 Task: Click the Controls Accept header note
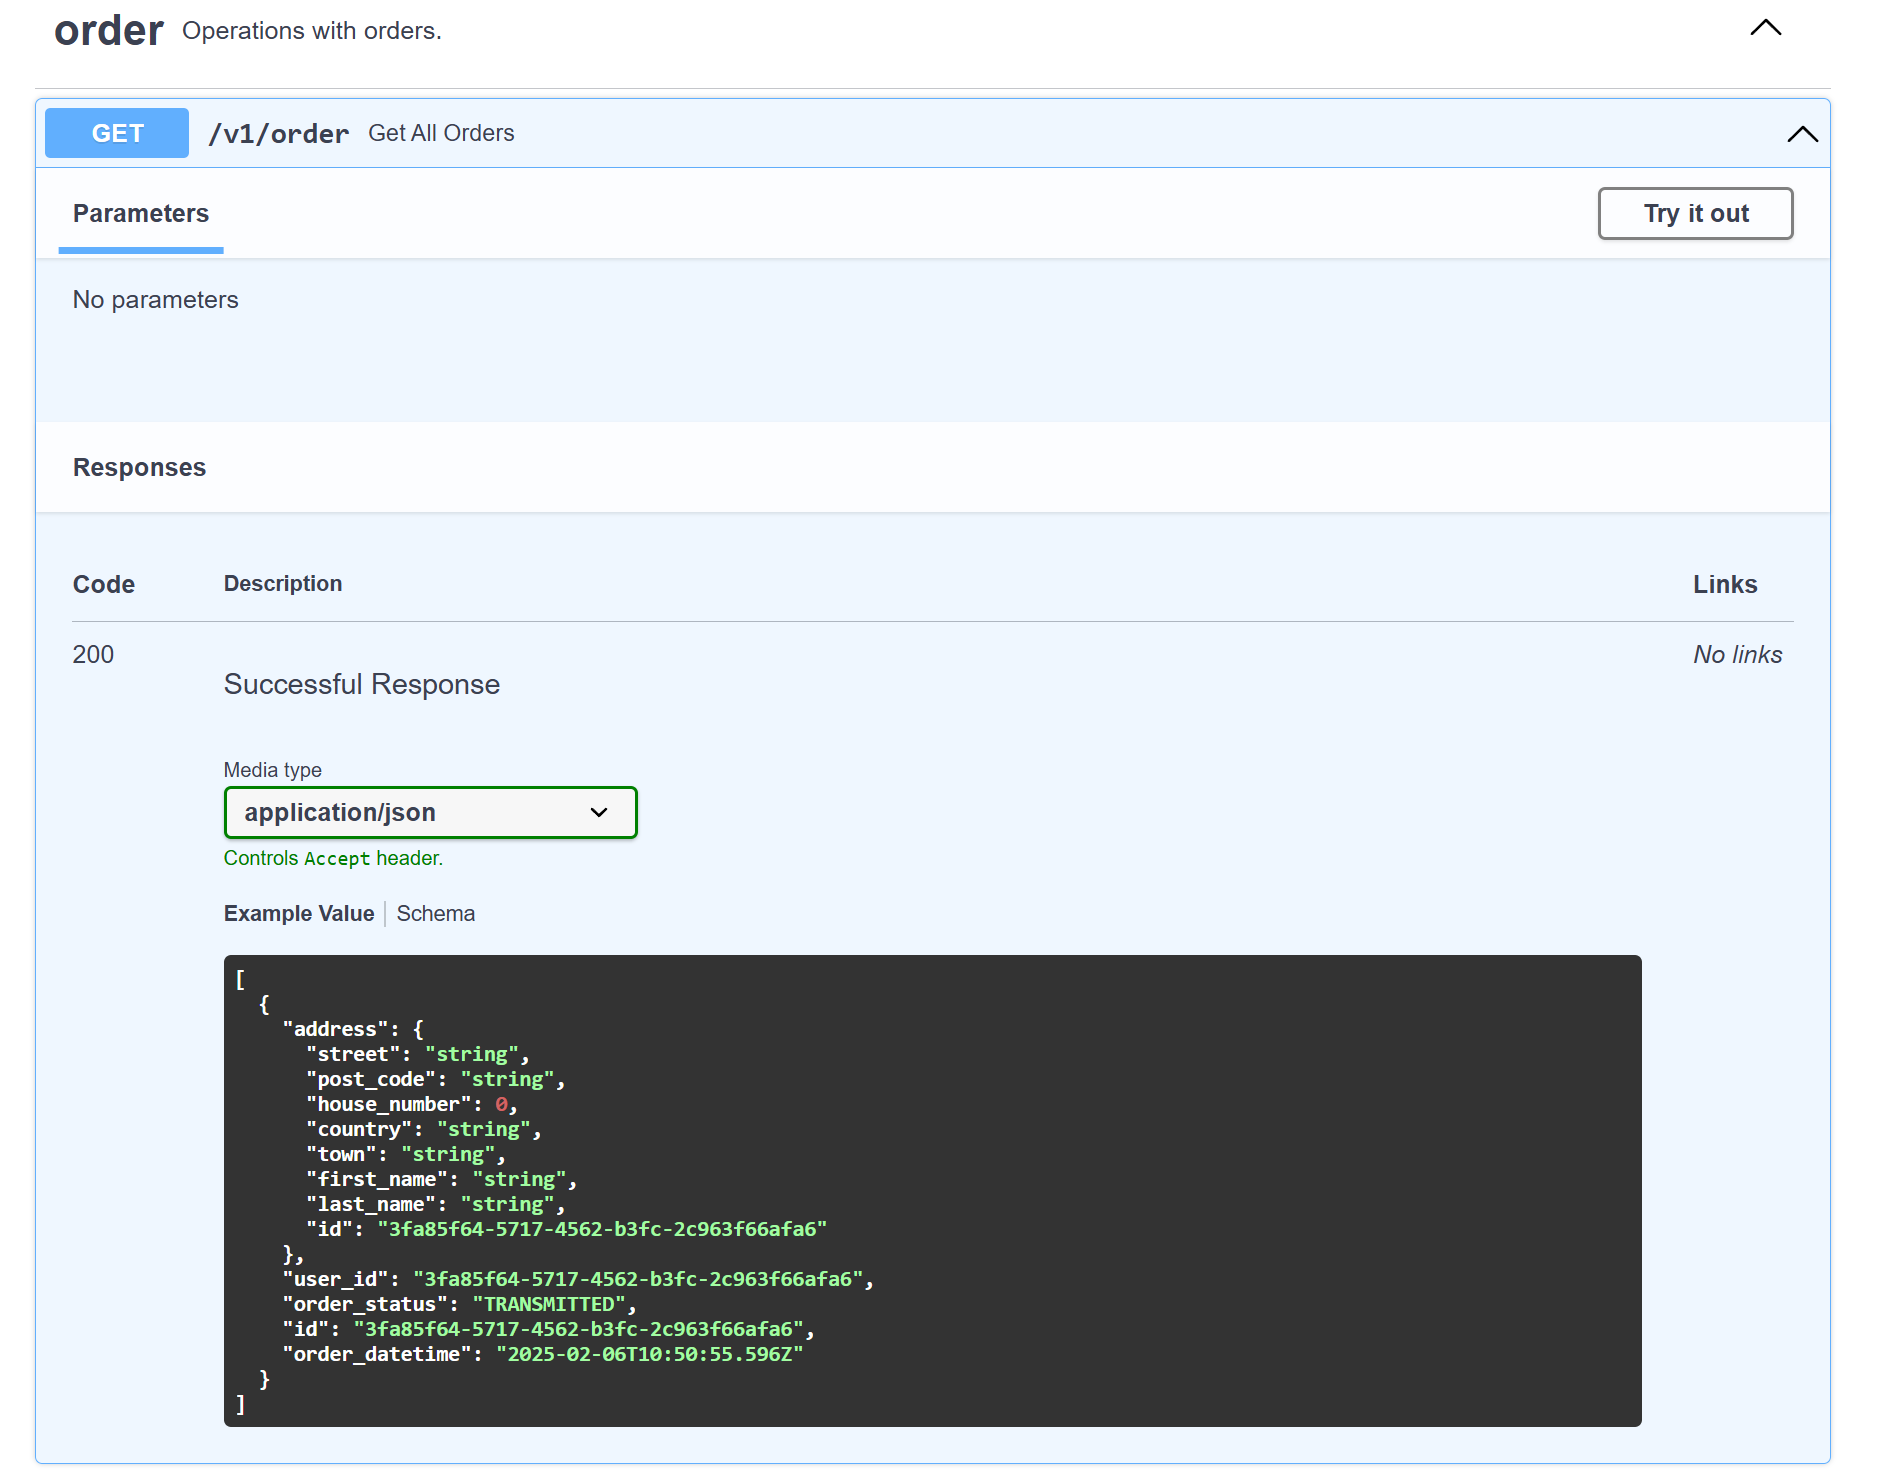[x=333, y=858]
